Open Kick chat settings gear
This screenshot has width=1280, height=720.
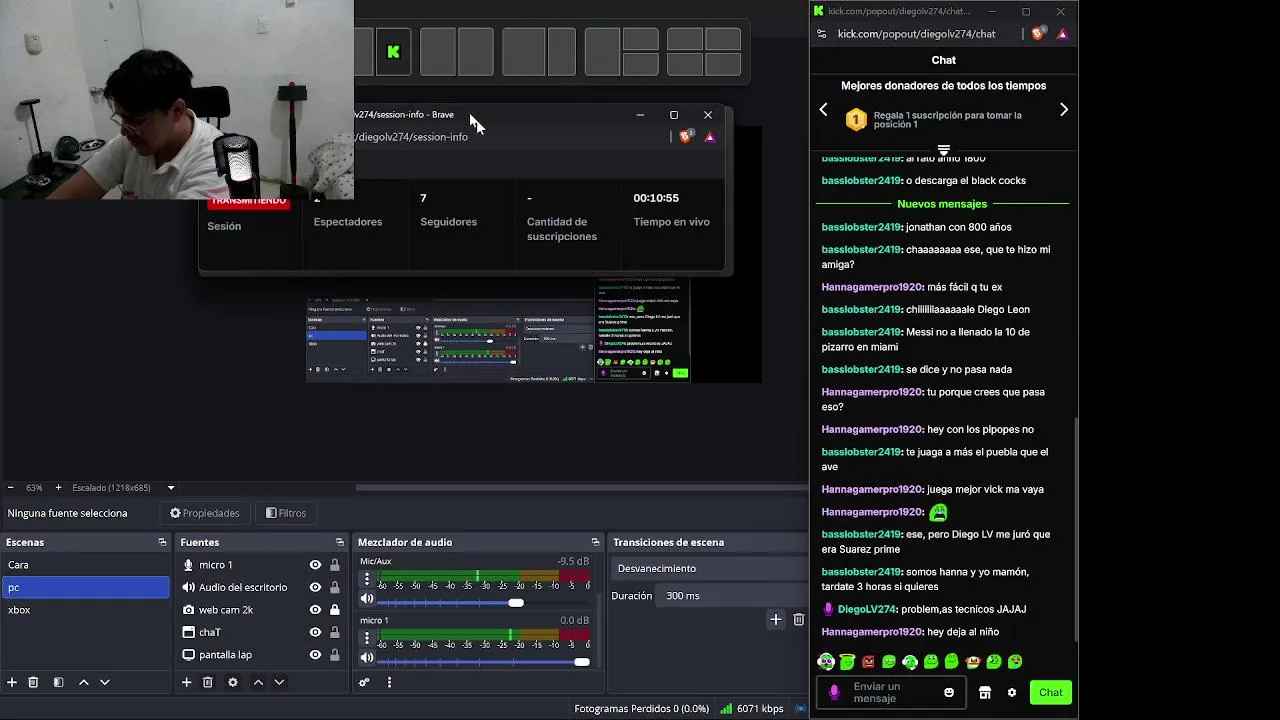pos(1012,692)
